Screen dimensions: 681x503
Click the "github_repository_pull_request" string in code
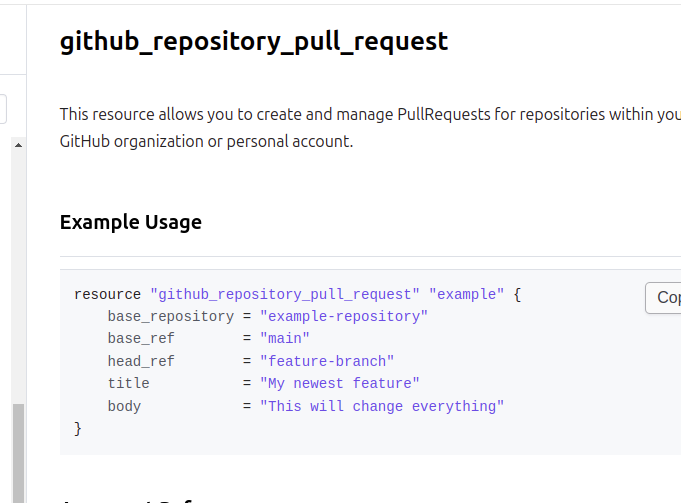tap(285, 294)
